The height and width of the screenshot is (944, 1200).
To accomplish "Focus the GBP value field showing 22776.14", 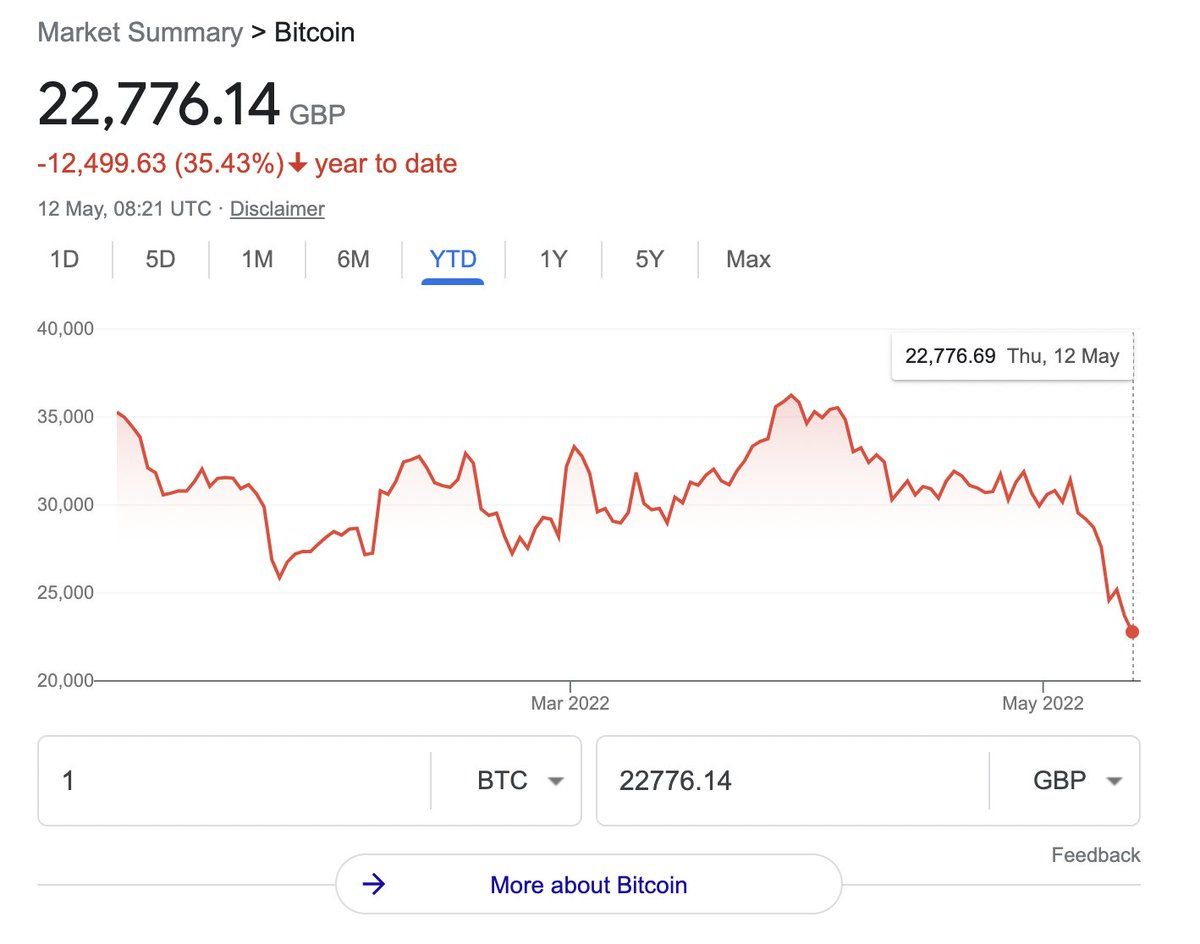I will tap(792, 781).
